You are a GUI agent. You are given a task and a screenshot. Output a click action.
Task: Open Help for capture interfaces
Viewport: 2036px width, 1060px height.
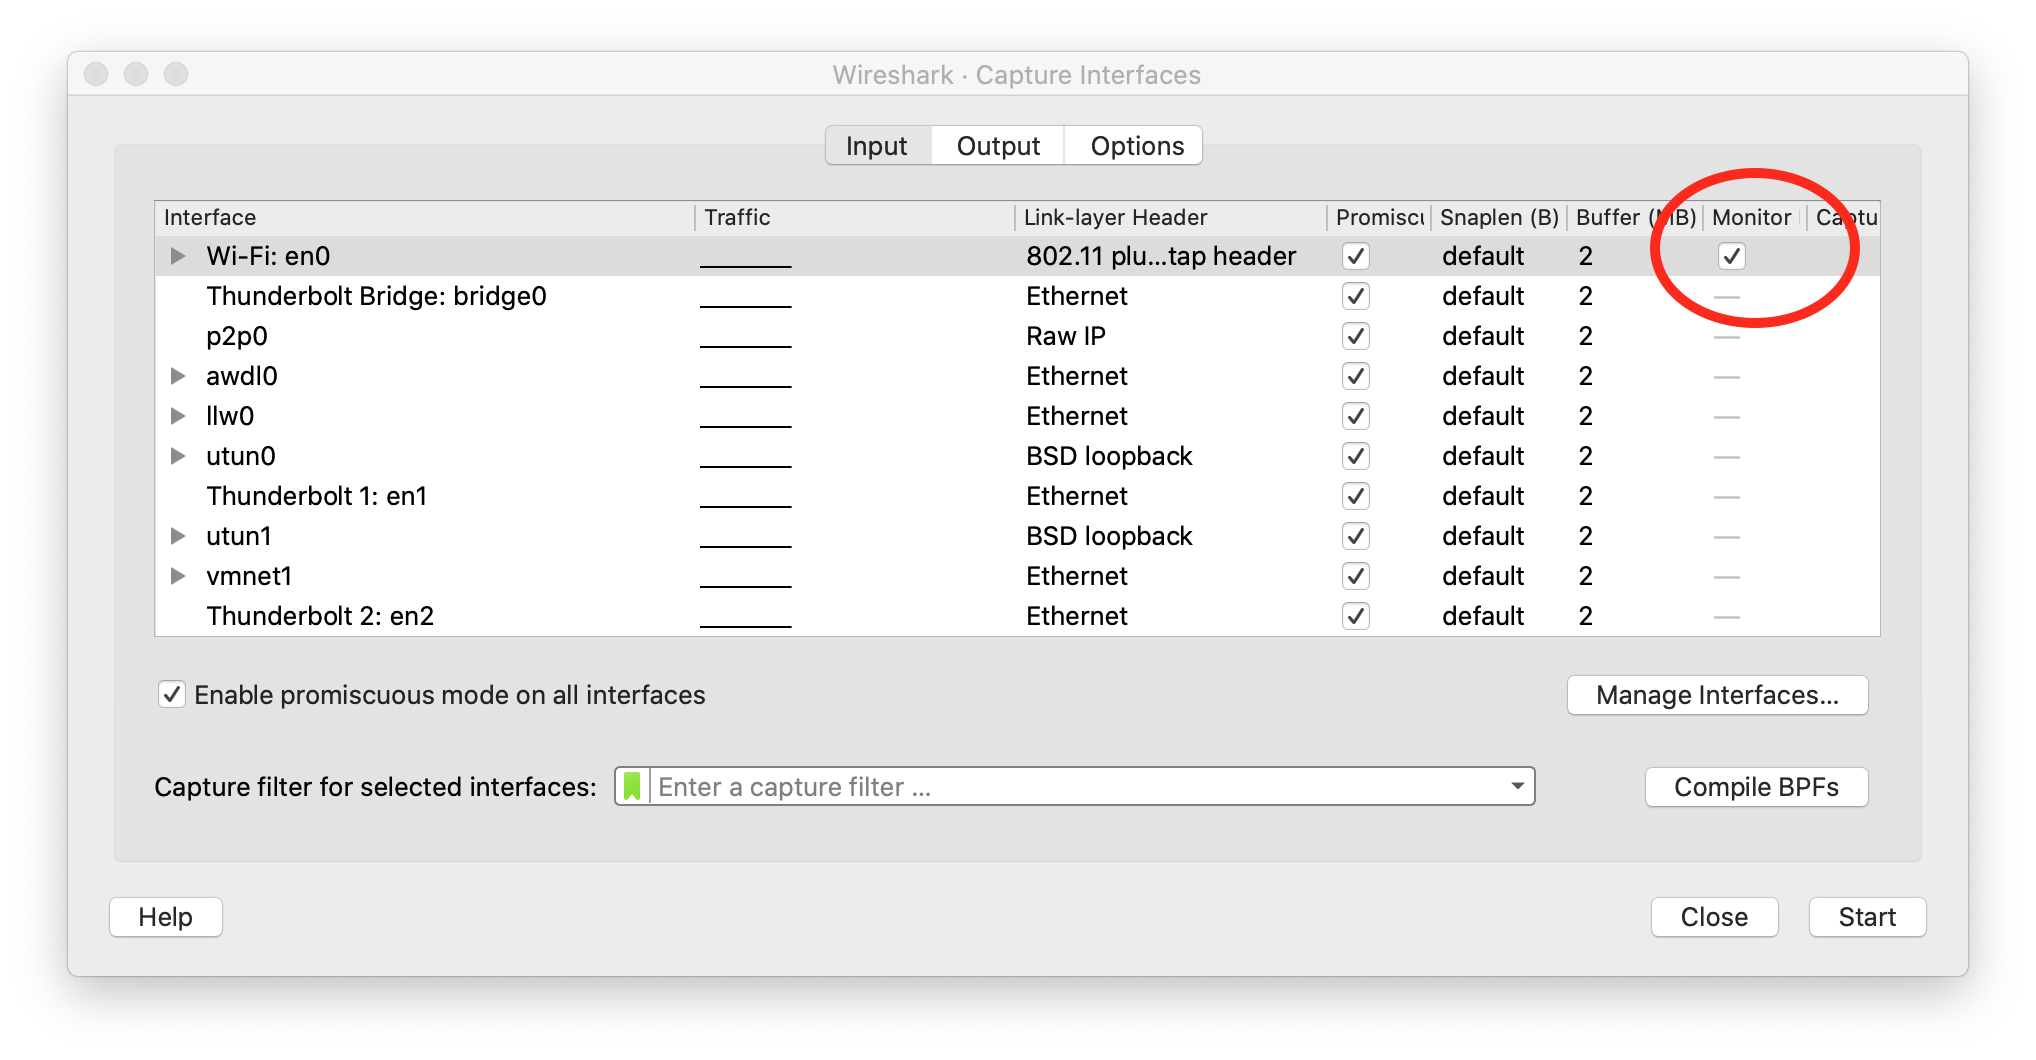coord(165,917)
